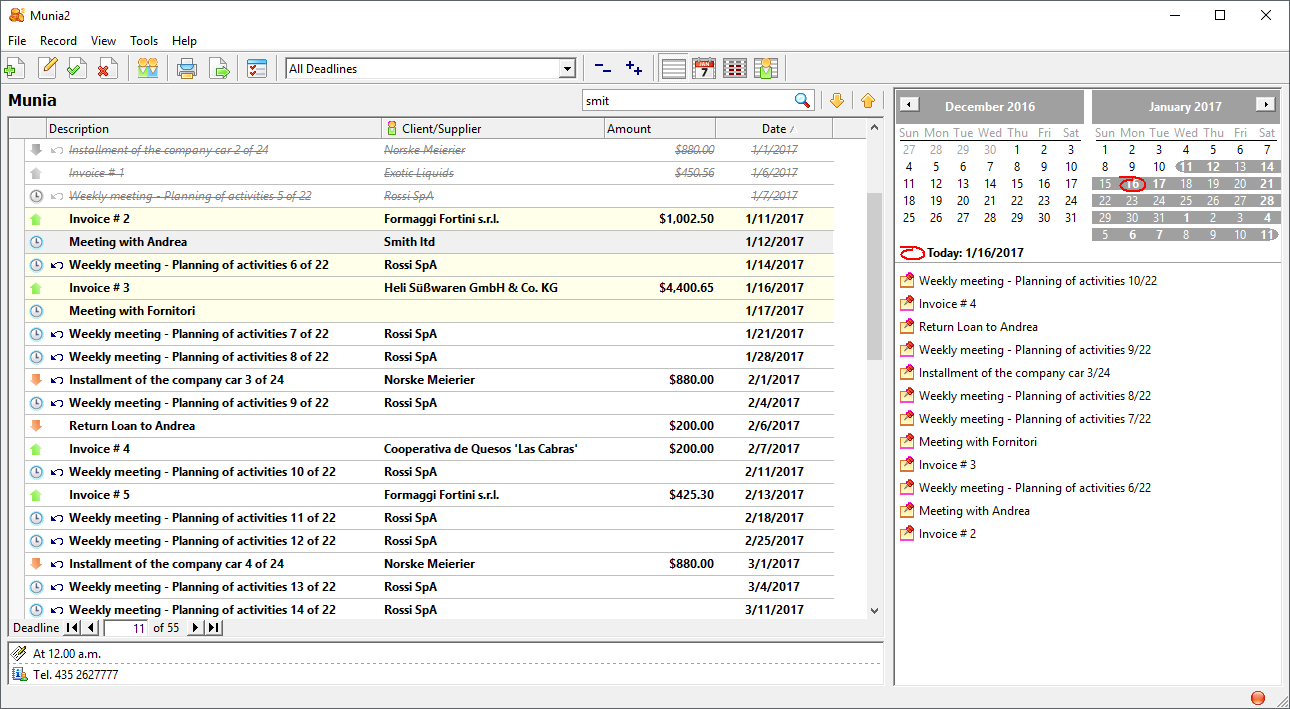
Task: Open 'Invoice # 4' item in right panel
Action: [947, 304]
